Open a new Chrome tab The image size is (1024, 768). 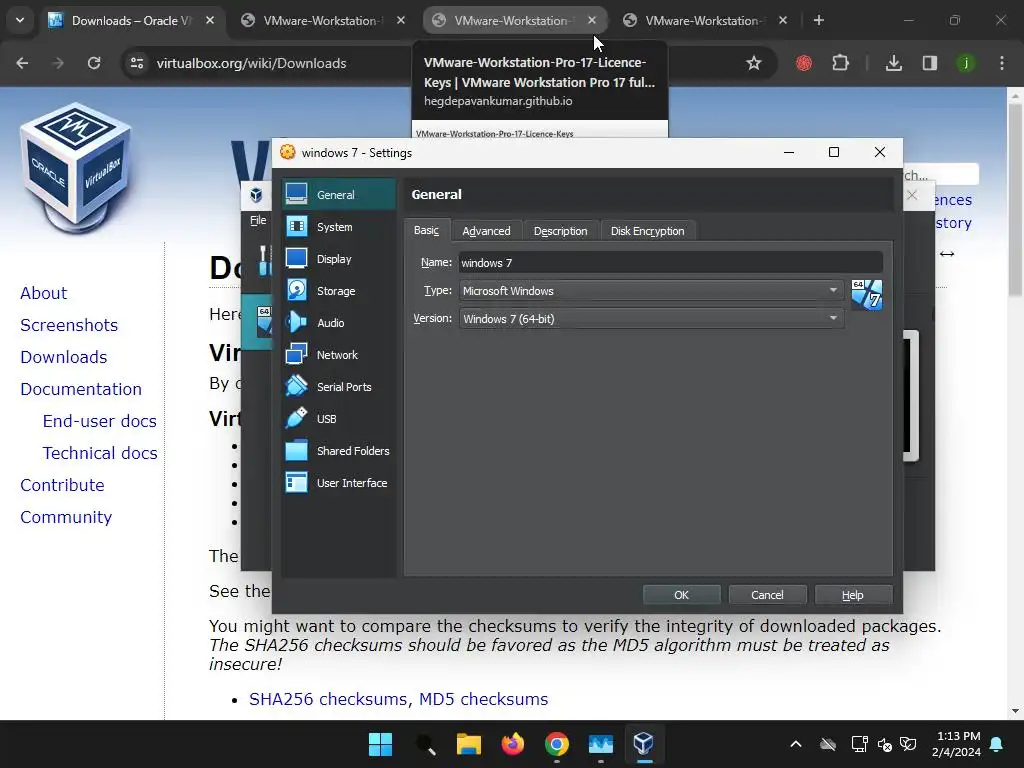pos(818,20)
